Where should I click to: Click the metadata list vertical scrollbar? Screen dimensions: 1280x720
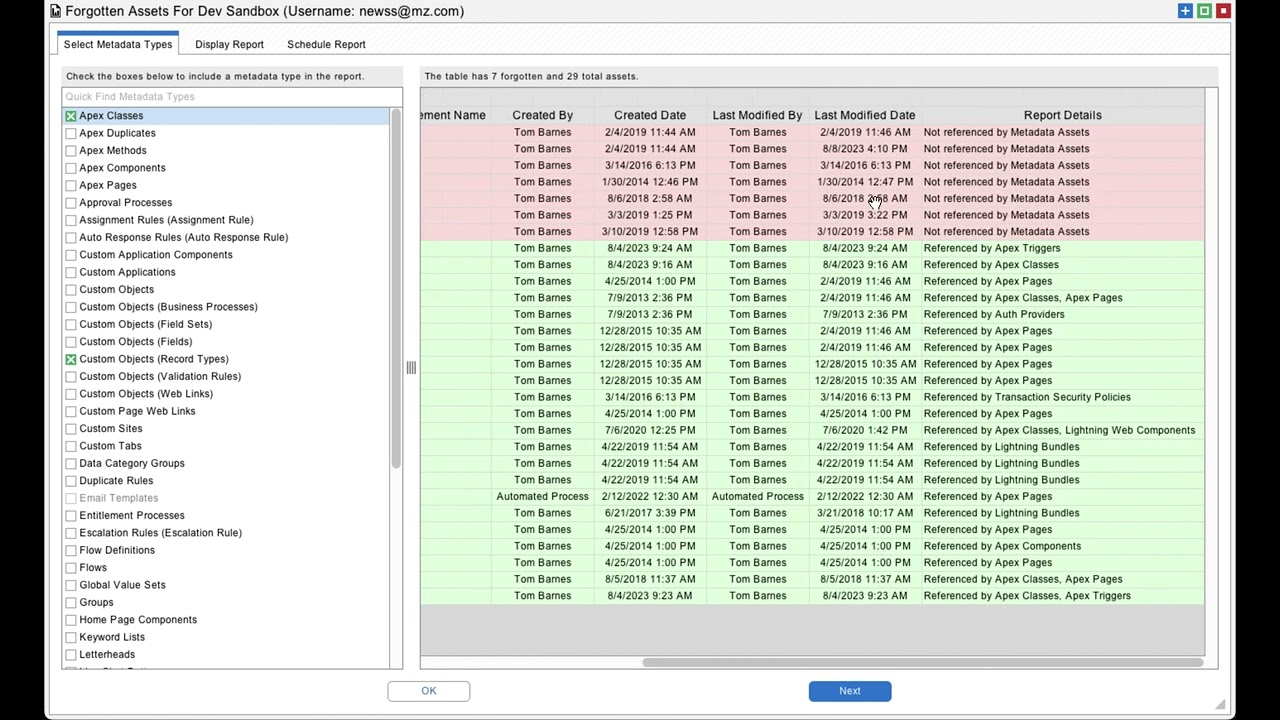click(396, 288)
